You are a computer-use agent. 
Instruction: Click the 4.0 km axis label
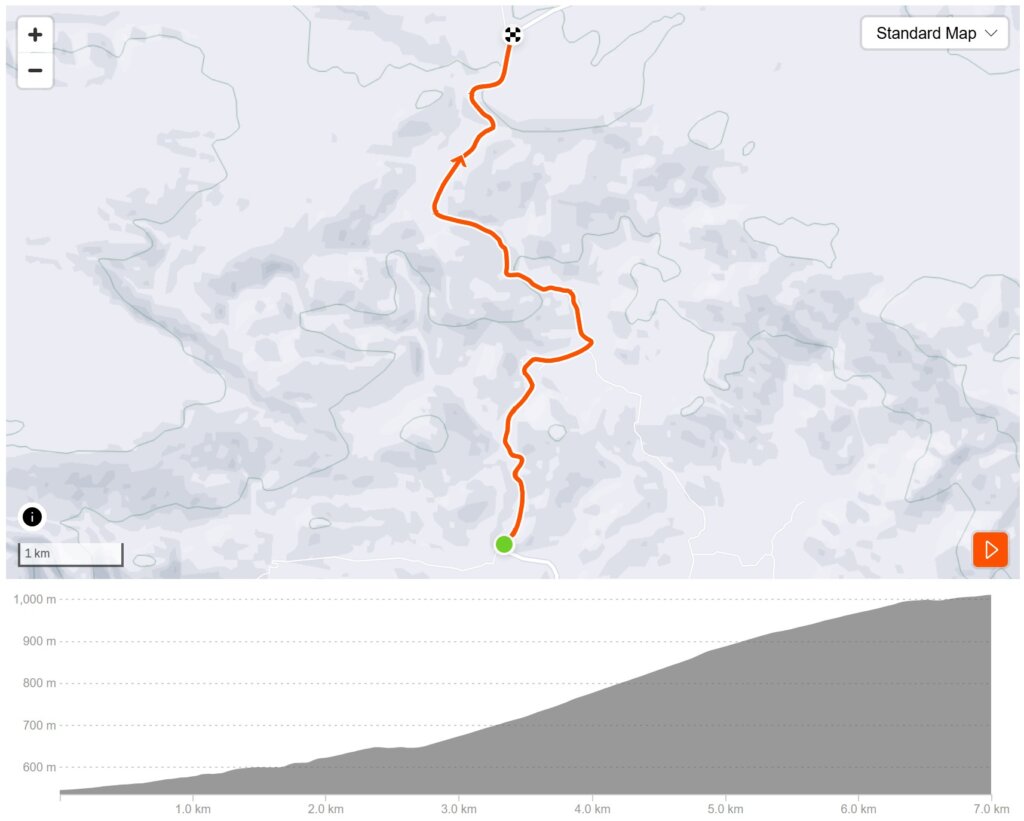tap(592, 808)
